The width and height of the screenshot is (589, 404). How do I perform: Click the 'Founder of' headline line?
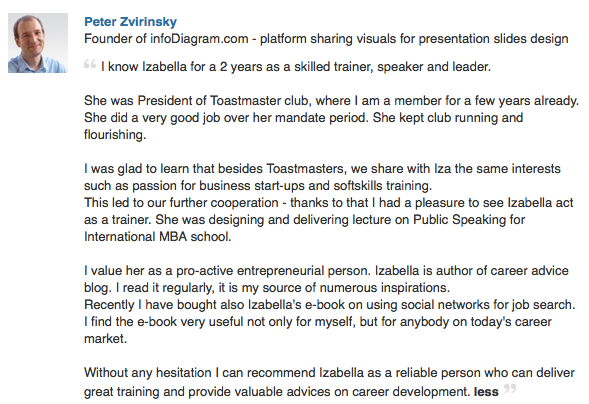coord(326,39)
